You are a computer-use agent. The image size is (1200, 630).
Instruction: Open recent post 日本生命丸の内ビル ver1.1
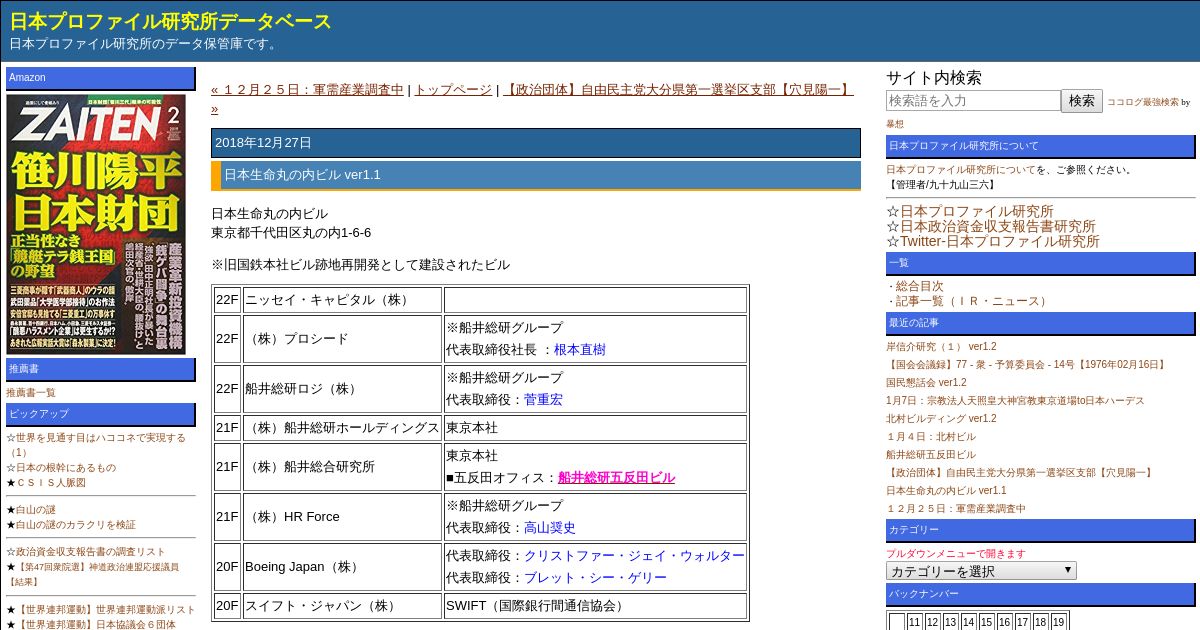pos(946,490)
